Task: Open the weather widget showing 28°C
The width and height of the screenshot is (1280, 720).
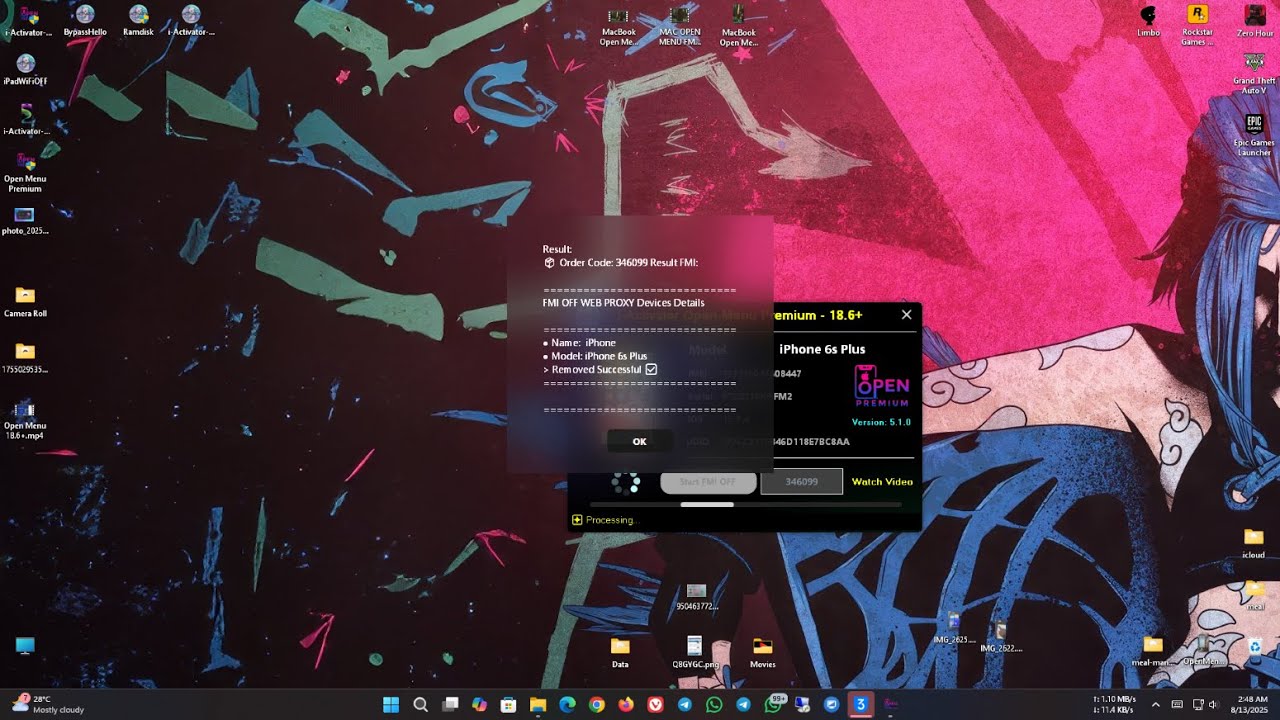Action: [x=48, y=704]
